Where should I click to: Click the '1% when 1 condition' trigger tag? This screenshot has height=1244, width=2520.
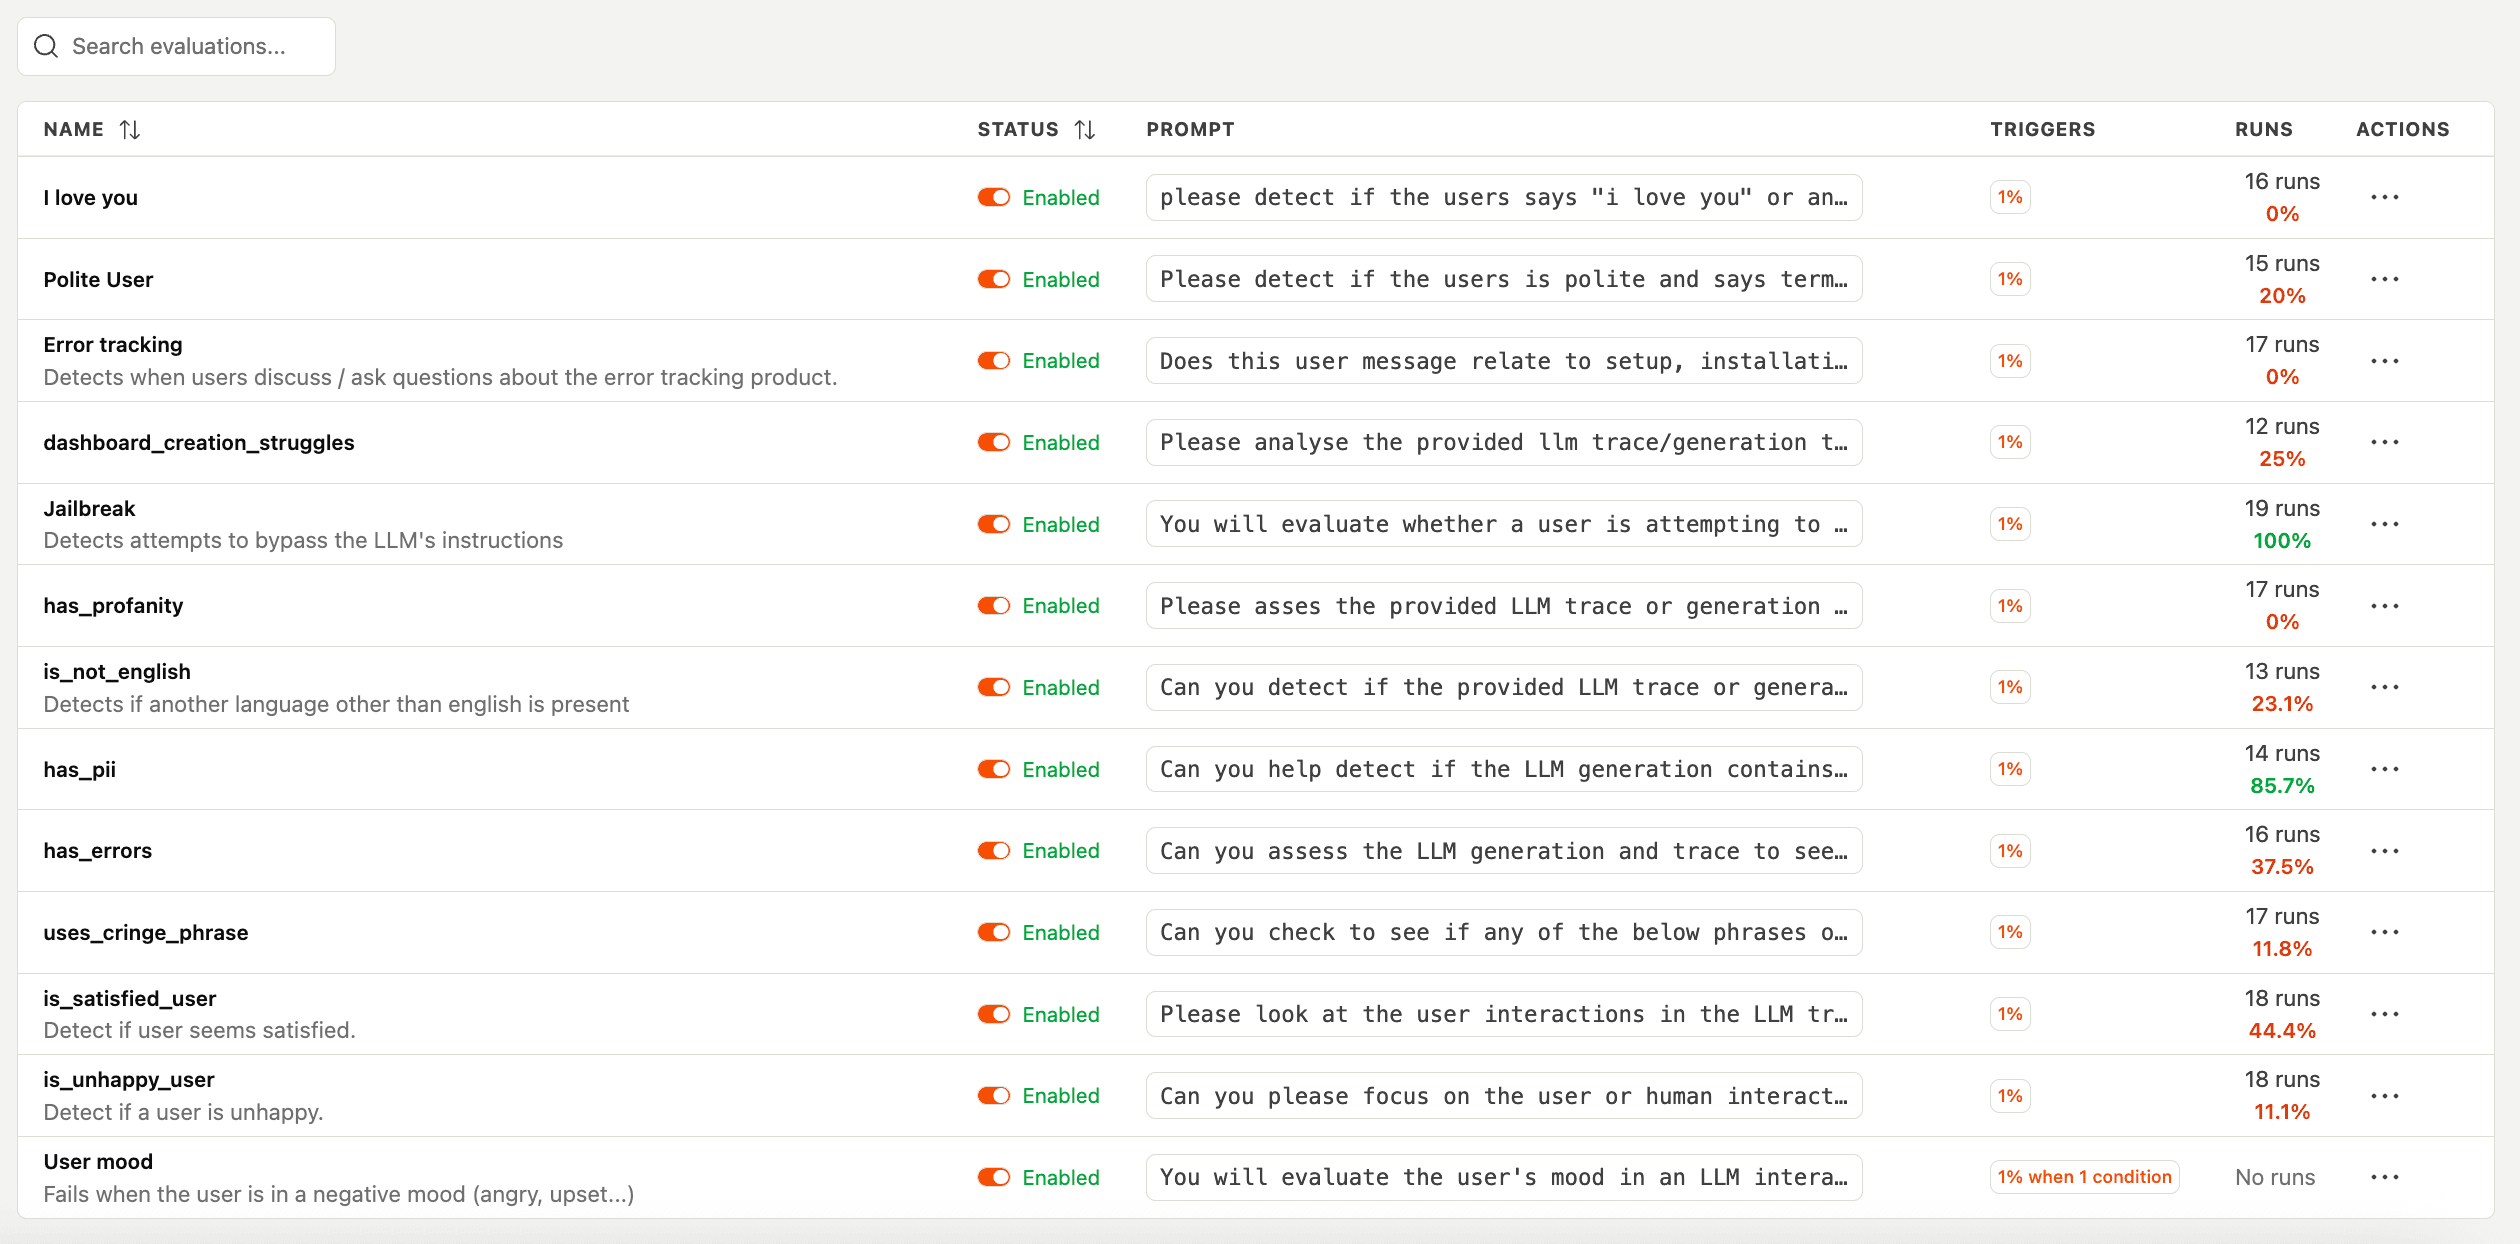2084,1177
